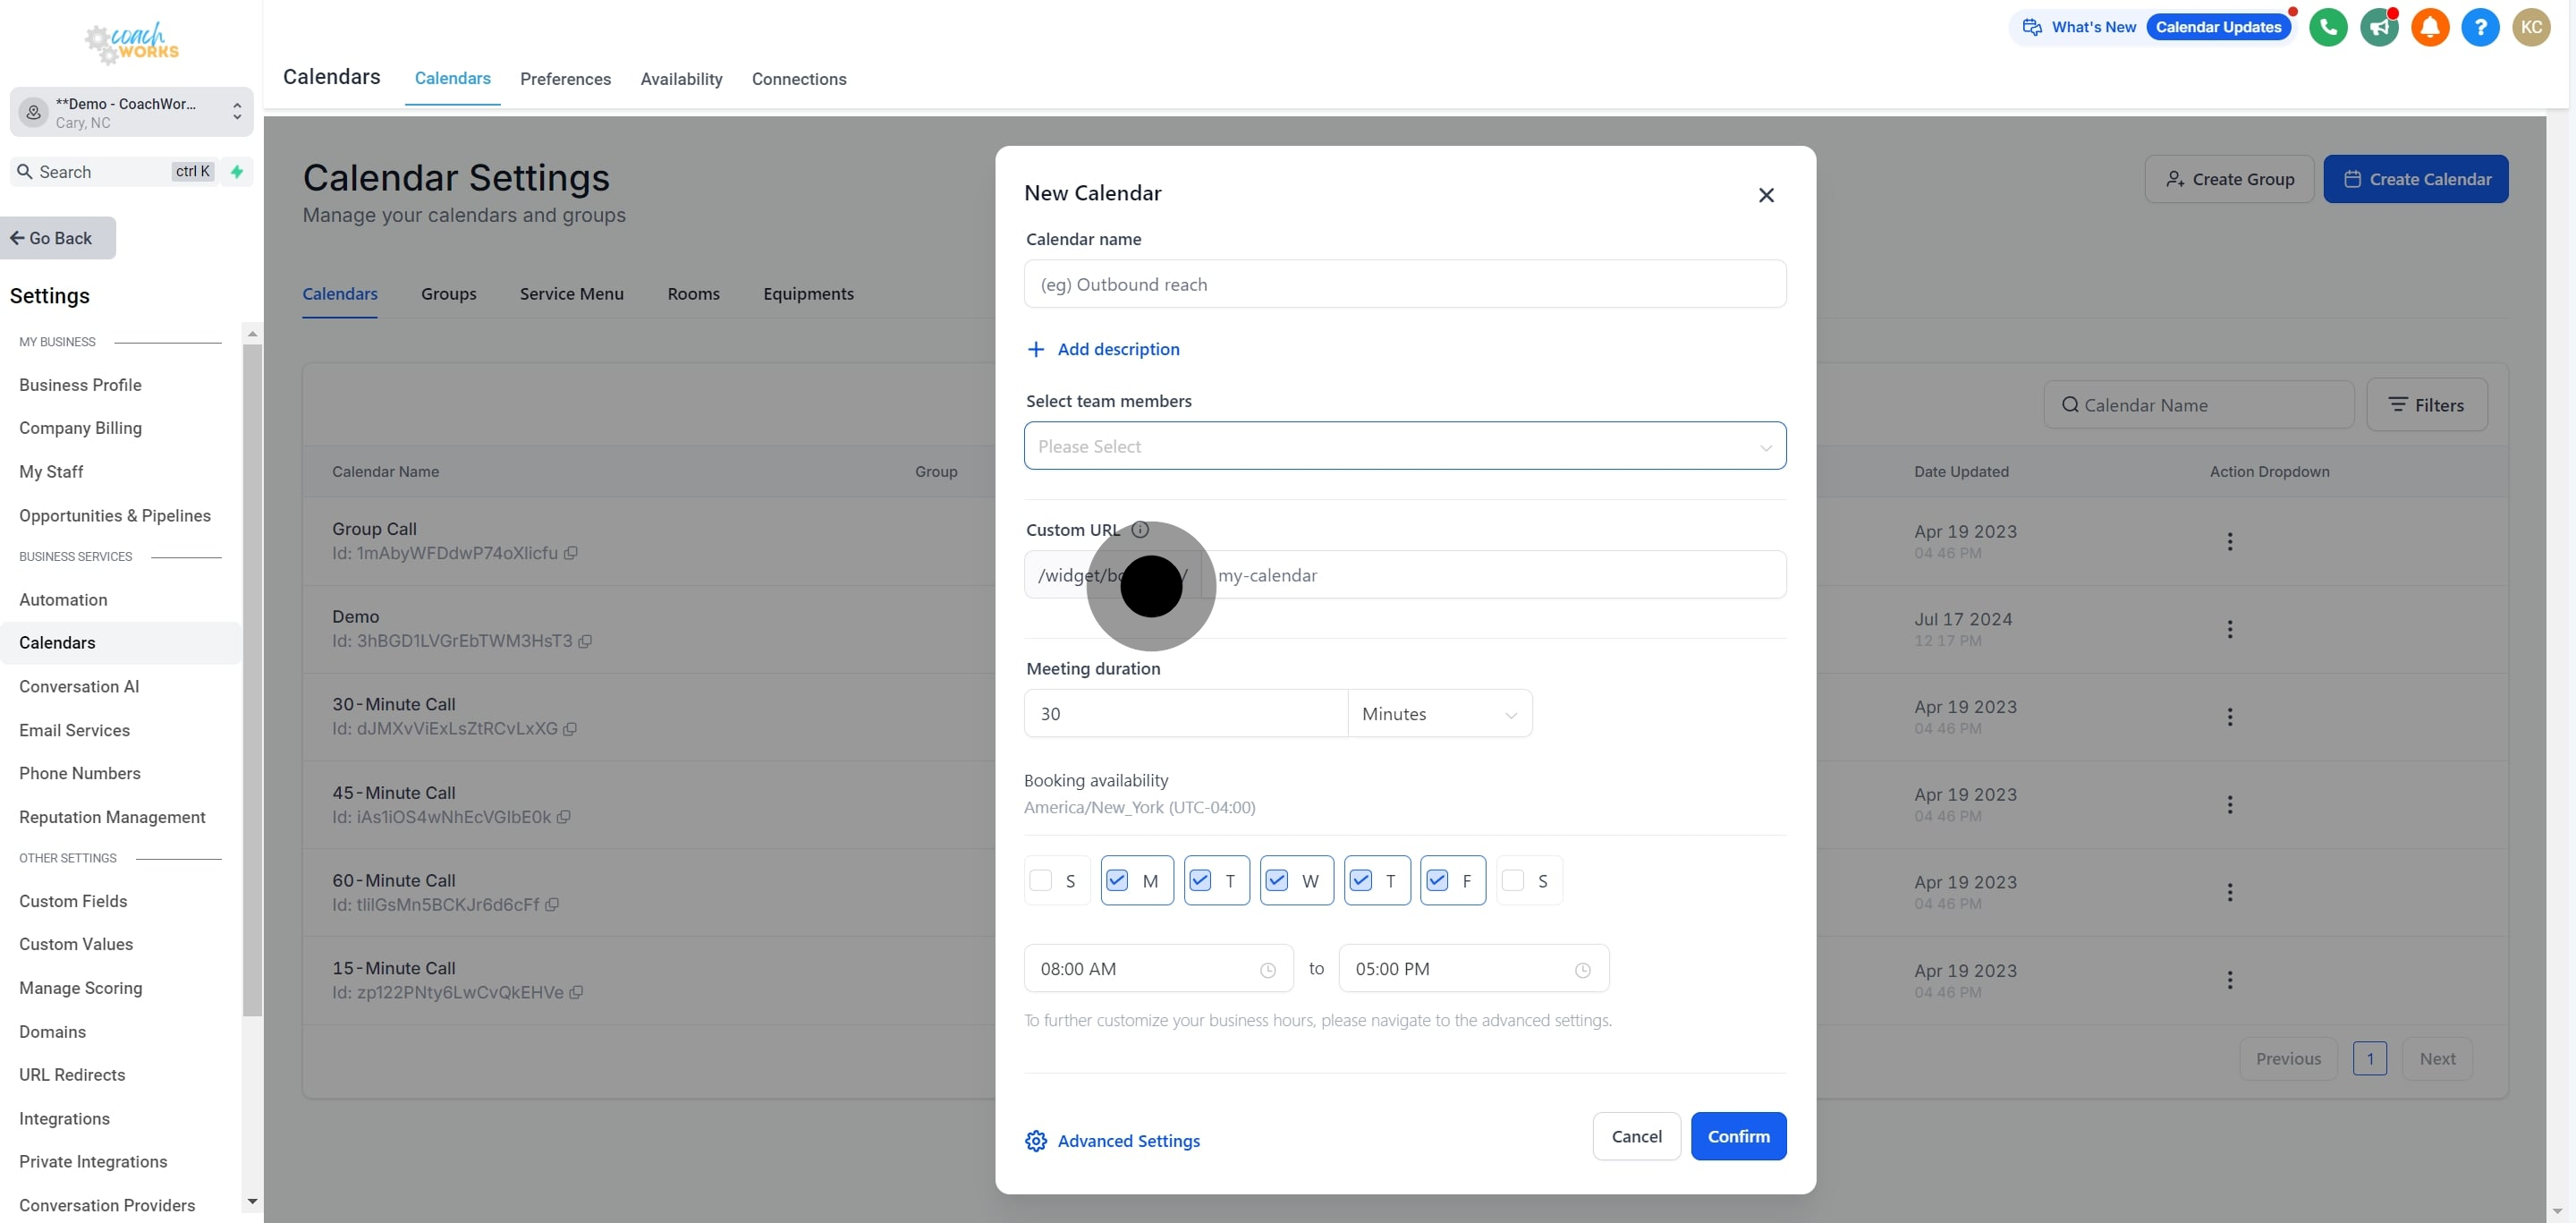Enable Sunday booking availability checkbox
2576x1223 pixels.
click(1041, 880)
